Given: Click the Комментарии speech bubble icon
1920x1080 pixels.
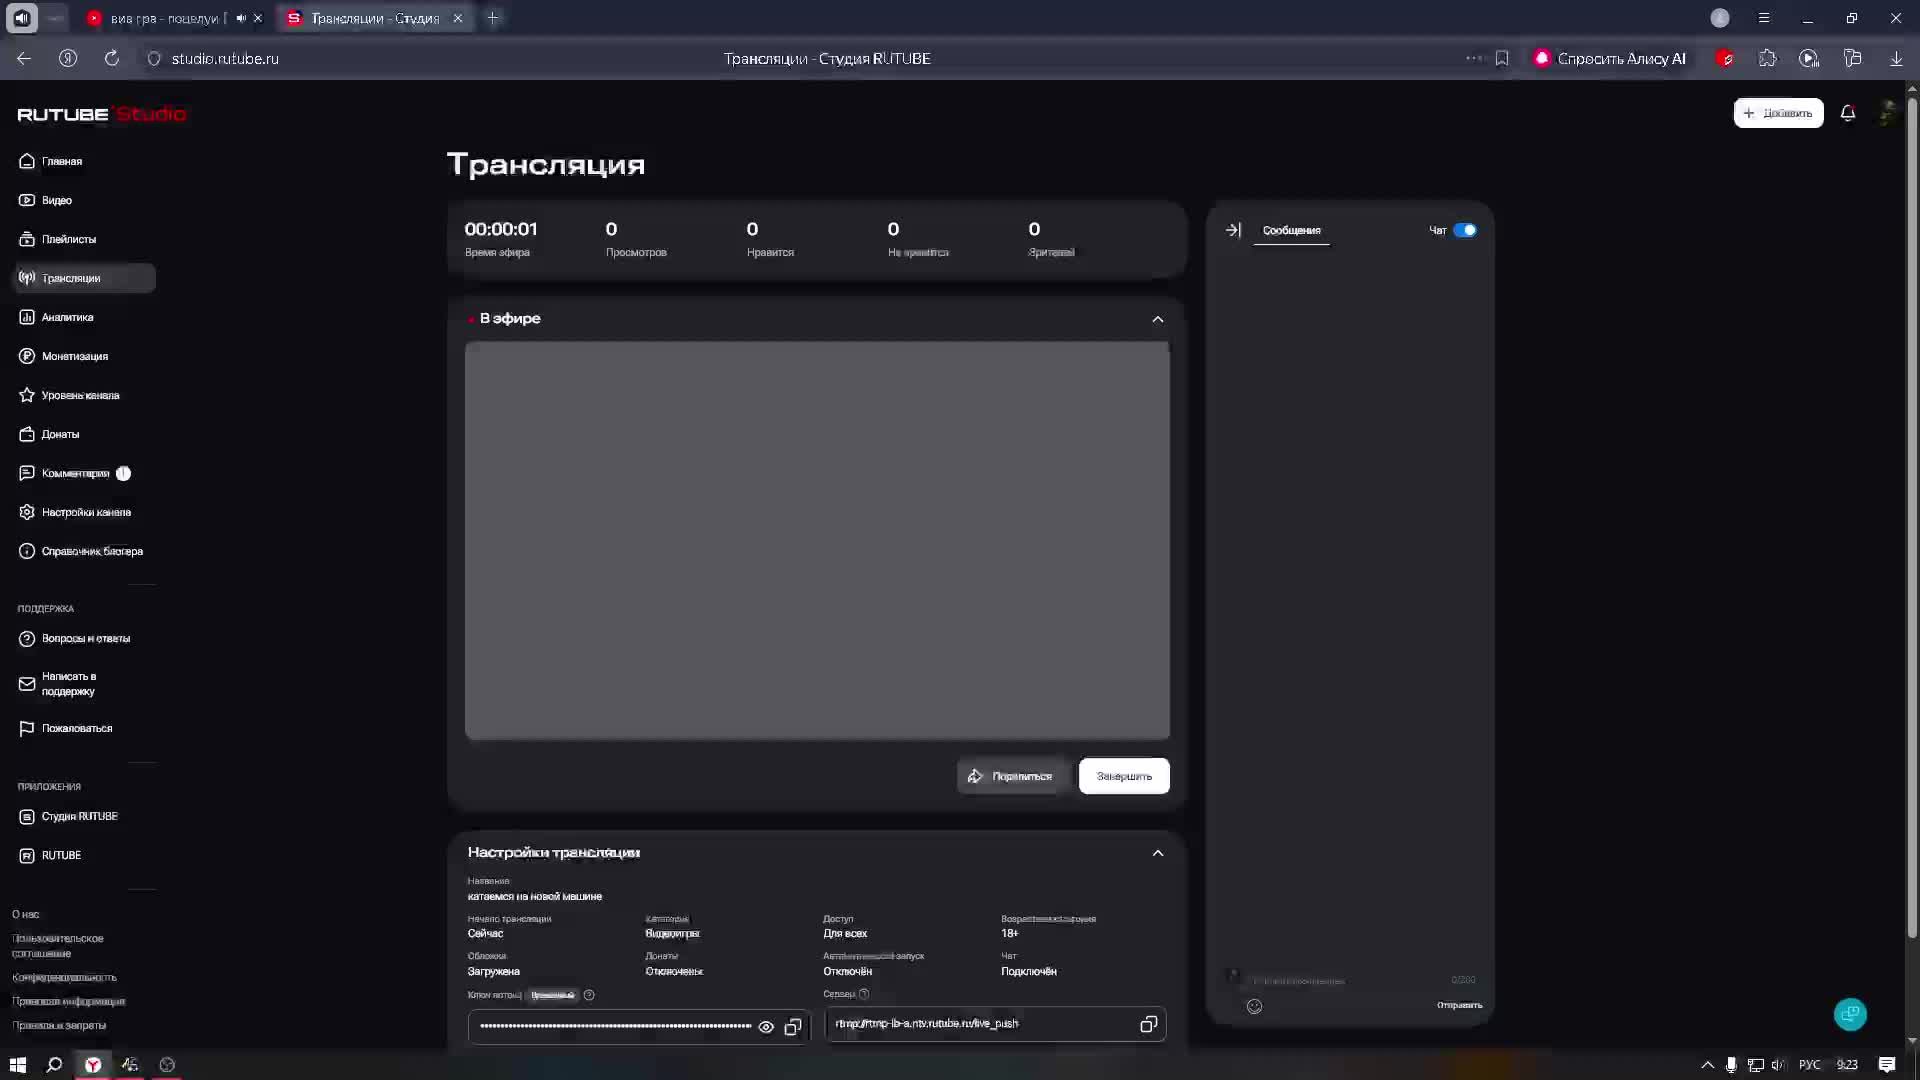Looking at the screenshot, I should tap(27, 473).
